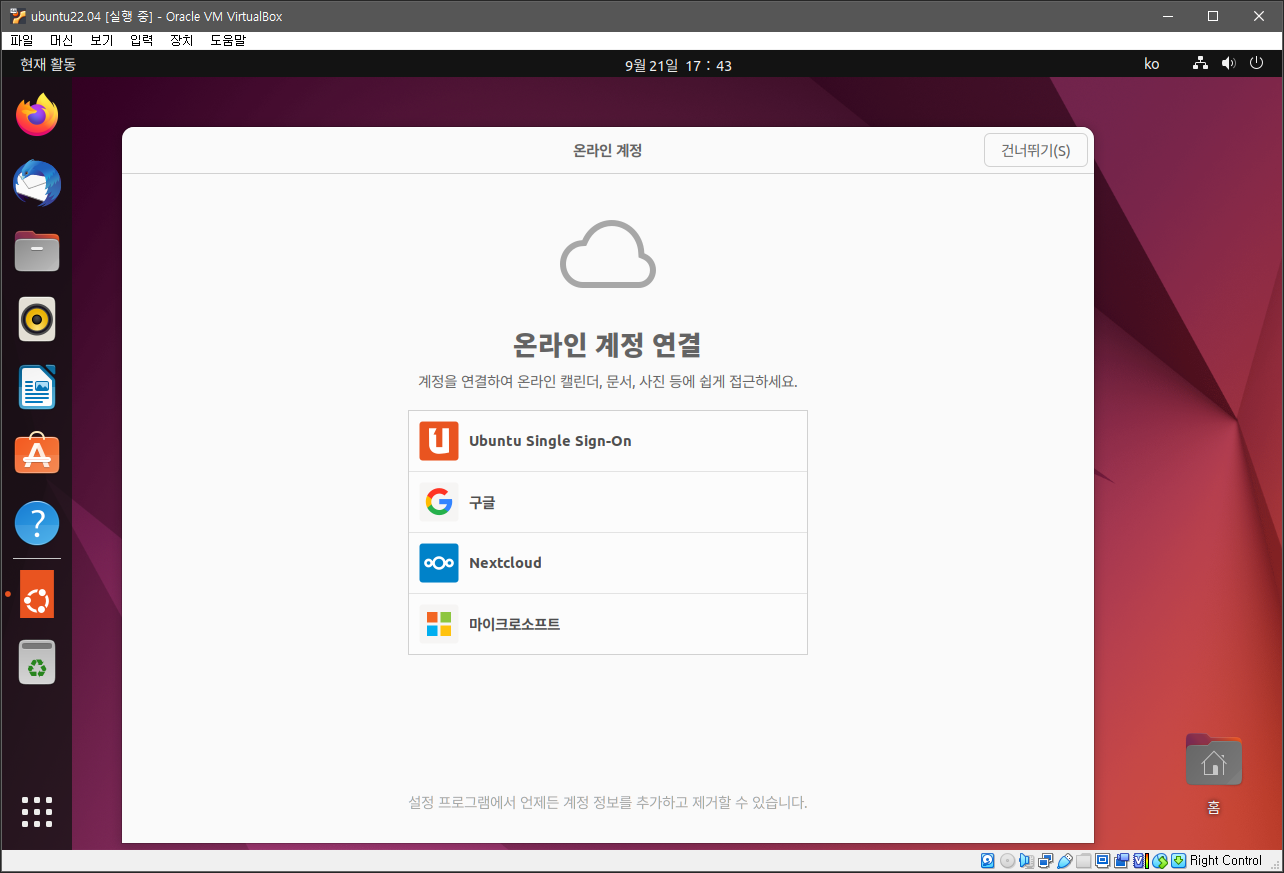
Task: Open the Help question mark icon
Action: 37,522
